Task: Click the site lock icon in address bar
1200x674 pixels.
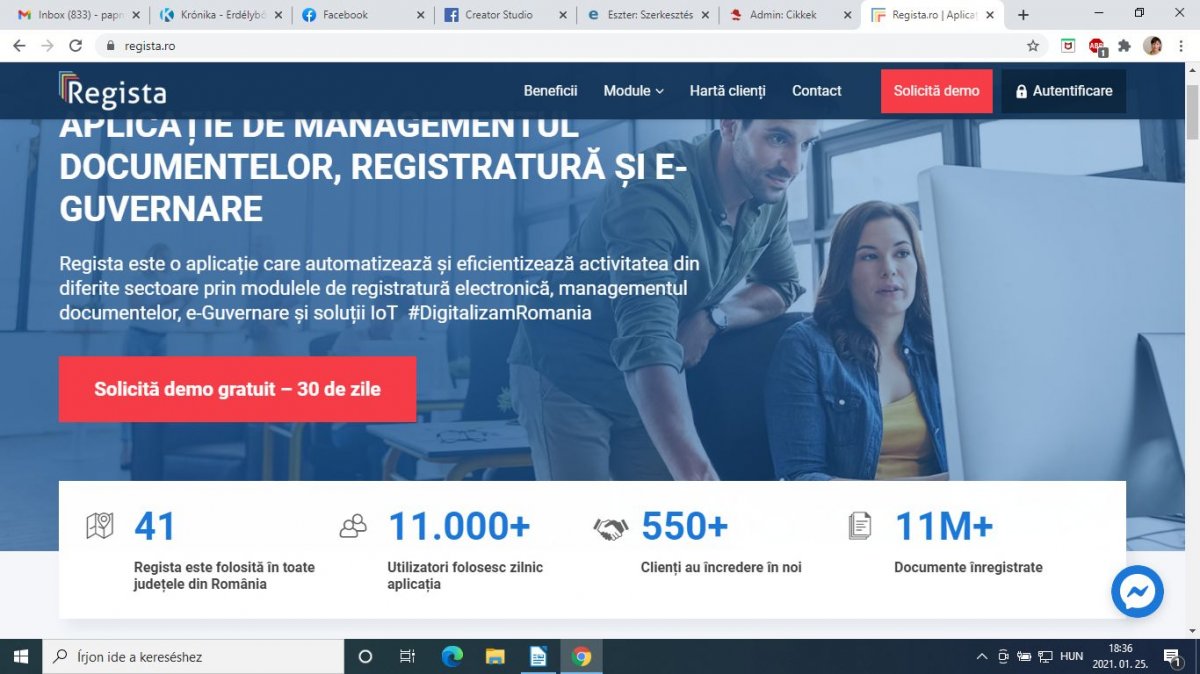Action: (110, 46)
